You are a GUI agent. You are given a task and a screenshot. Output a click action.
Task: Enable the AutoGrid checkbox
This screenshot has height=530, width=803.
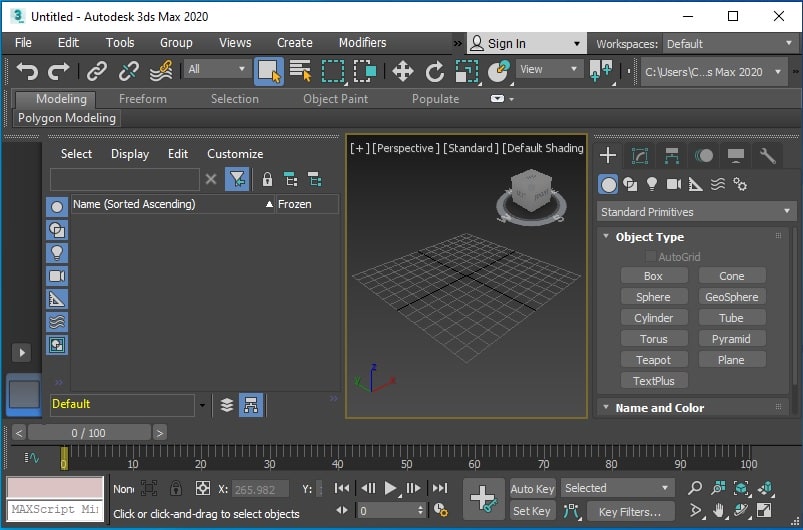pos(650,257)
